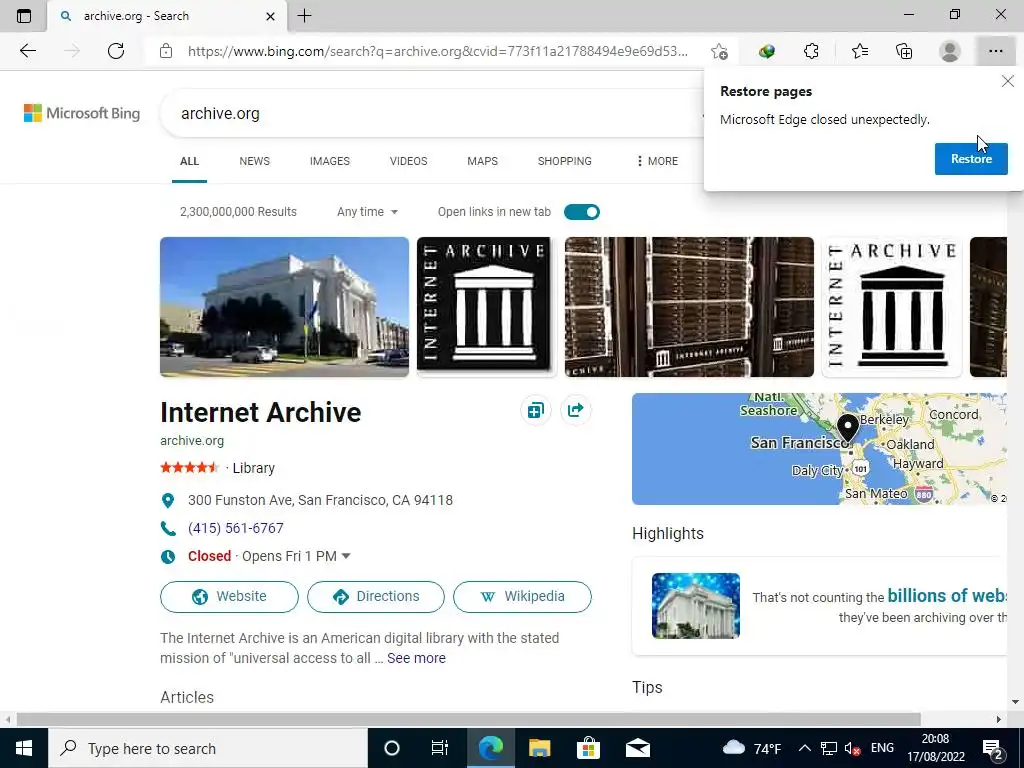Viewport: 1024px width, 768px height.
Task: Open the Extensions puzzle icon
Action: point(811,51)
